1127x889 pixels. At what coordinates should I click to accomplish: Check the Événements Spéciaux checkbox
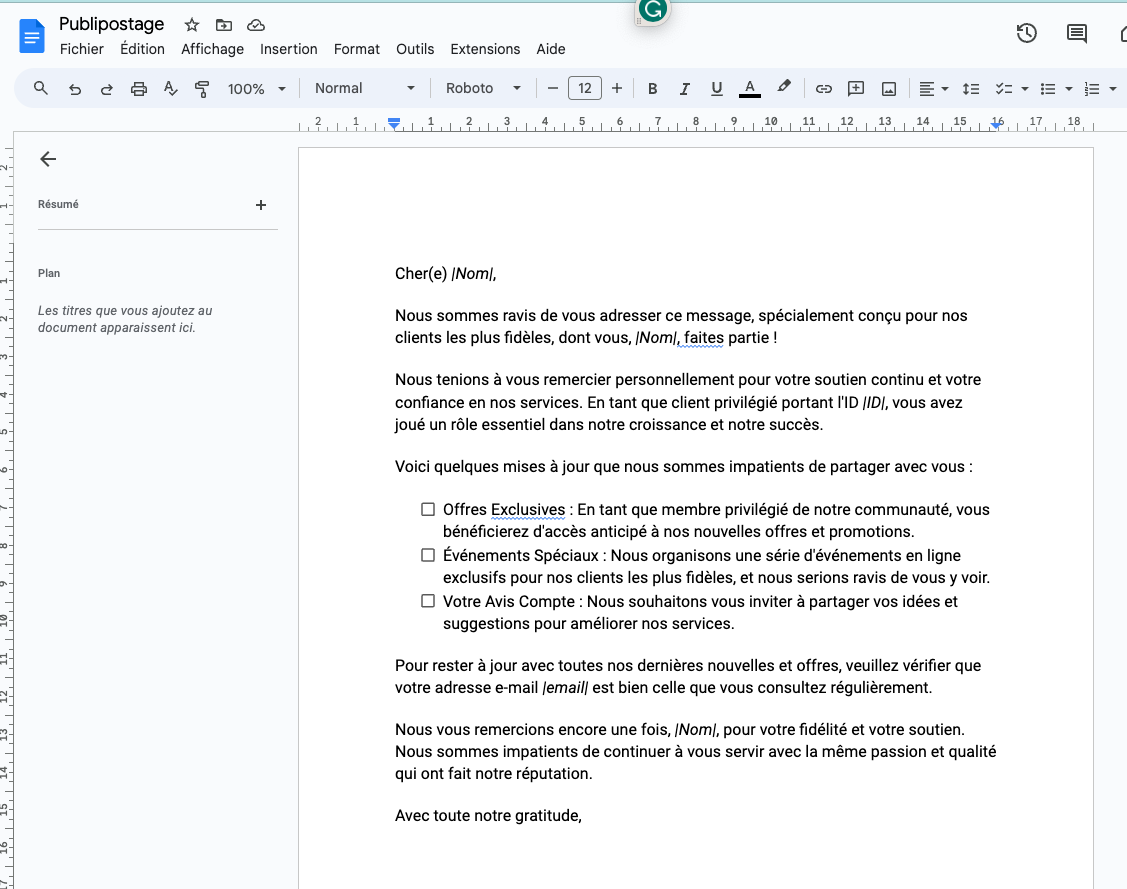(x=428, y=556)
